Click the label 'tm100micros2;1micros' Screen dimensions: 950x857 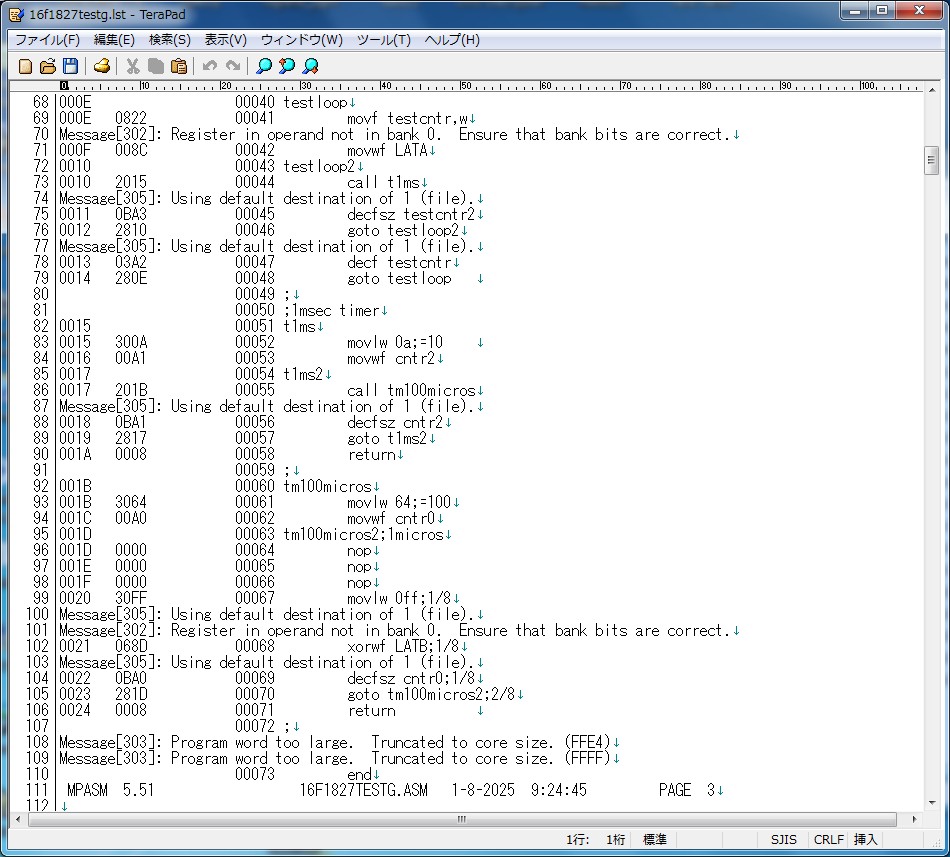(x=364, y=535)
